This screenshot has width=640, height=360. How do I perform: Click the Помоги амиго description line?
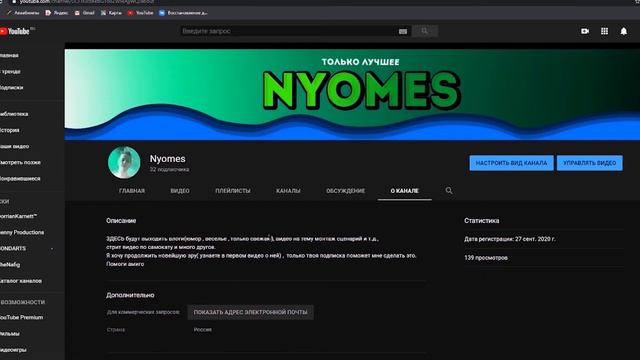(125, 264)
